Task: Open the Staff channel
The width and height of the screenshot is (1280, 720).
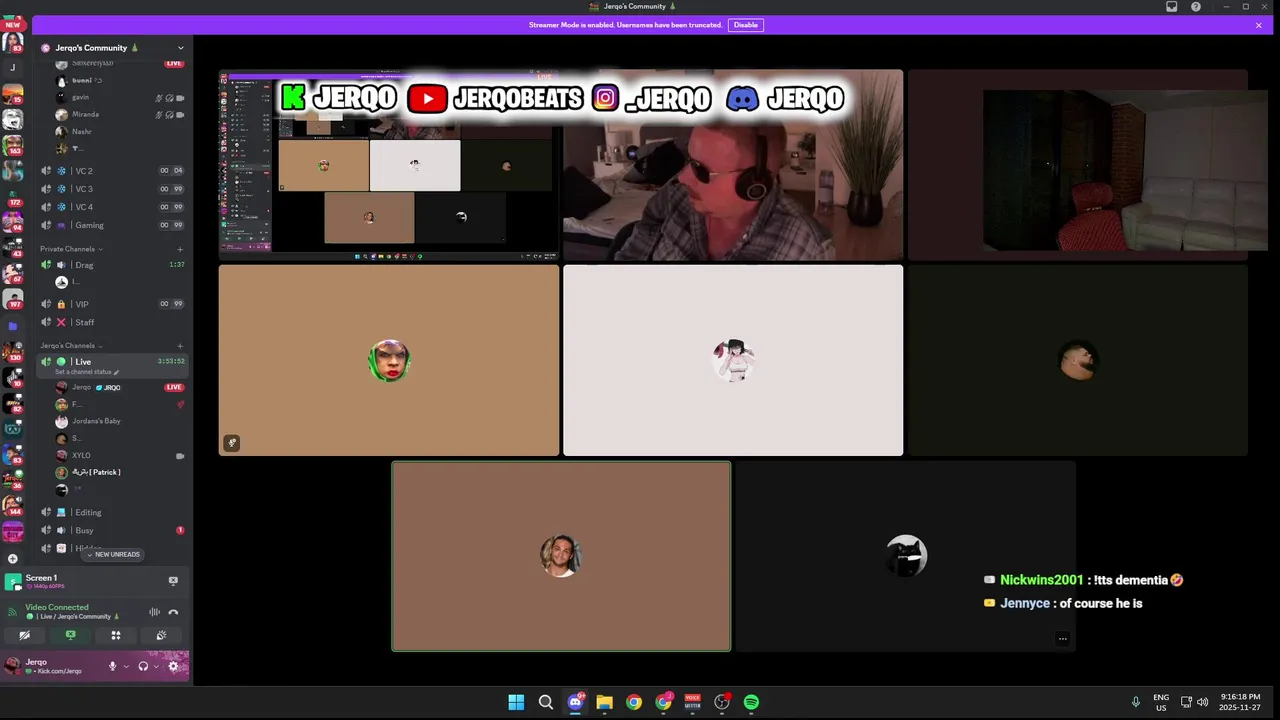Action: pyautogui.click(x=112, y=322)
